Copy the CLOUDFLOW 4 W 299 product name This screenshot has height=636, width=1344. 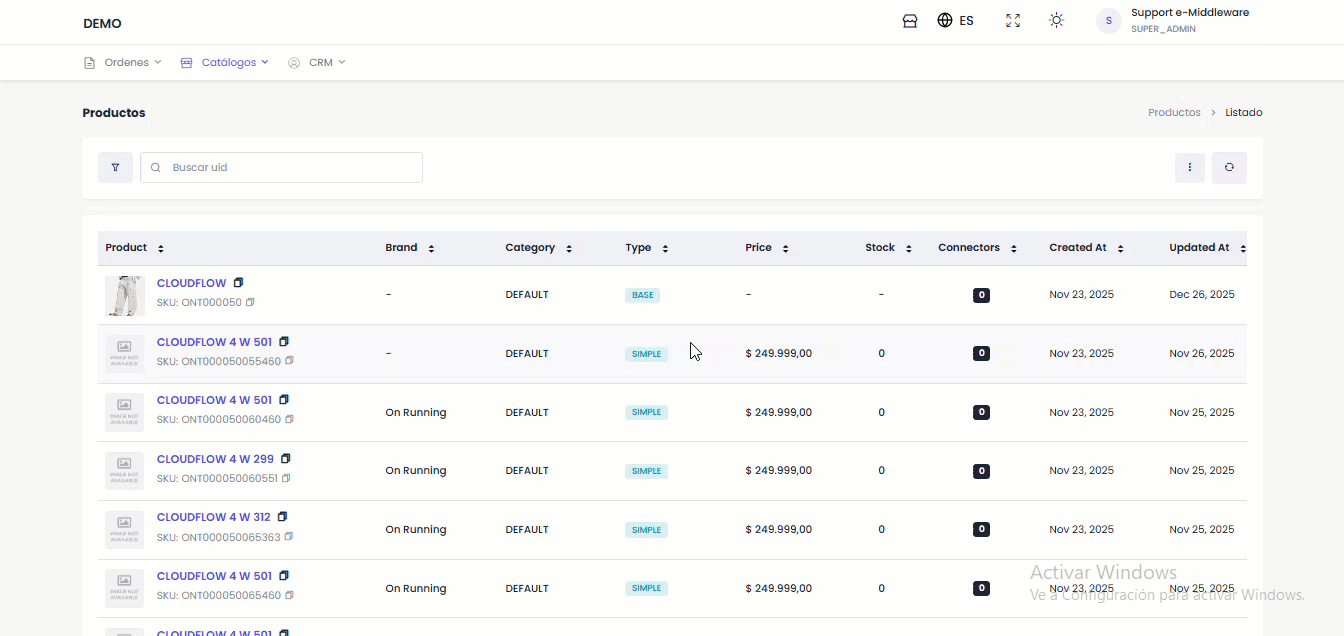[286, 459]
